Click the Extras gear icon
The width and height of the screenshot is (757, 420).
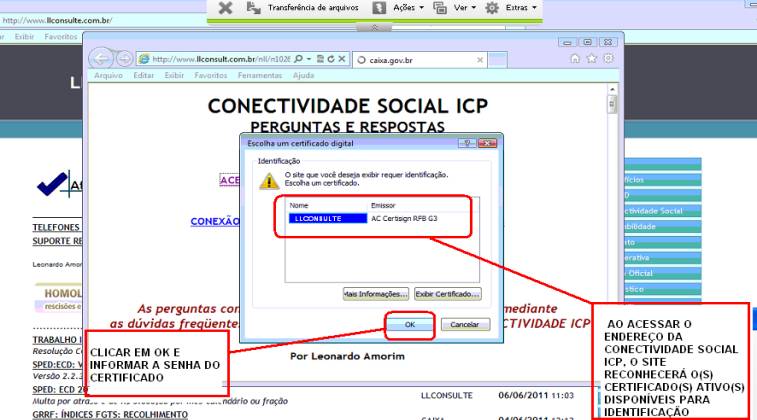[x=491, y=8]
